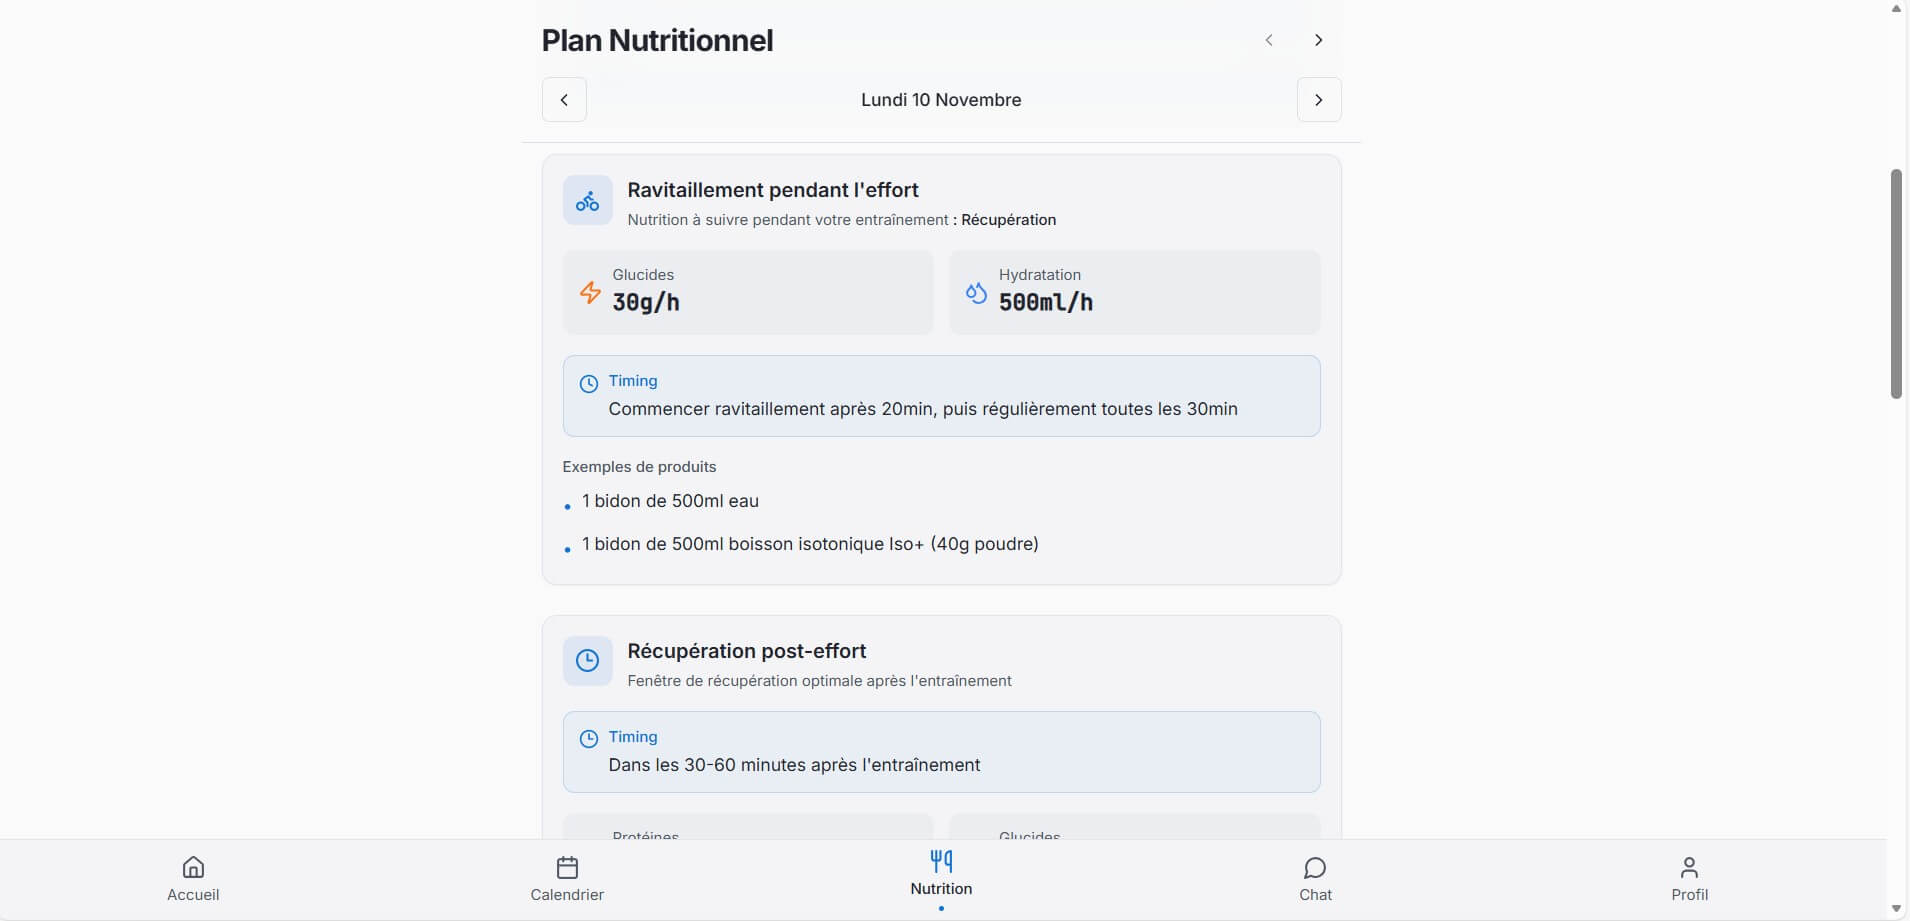Open the Profil tab
This screenshot has width=1910, height=921.
coord(1689,879)
